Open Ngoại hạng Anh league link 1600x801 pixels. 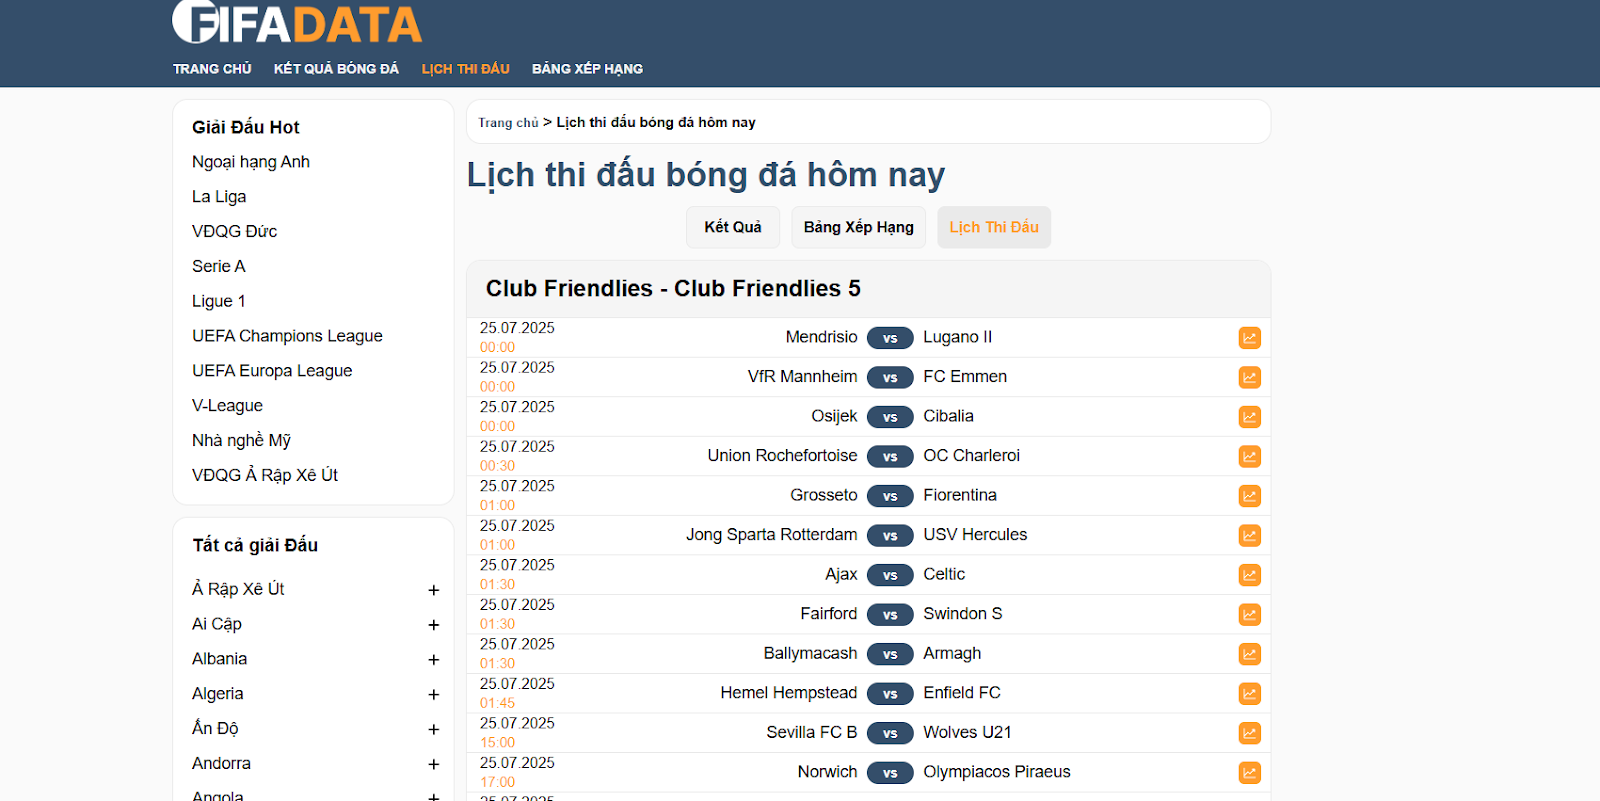click(x=251, y=162)
